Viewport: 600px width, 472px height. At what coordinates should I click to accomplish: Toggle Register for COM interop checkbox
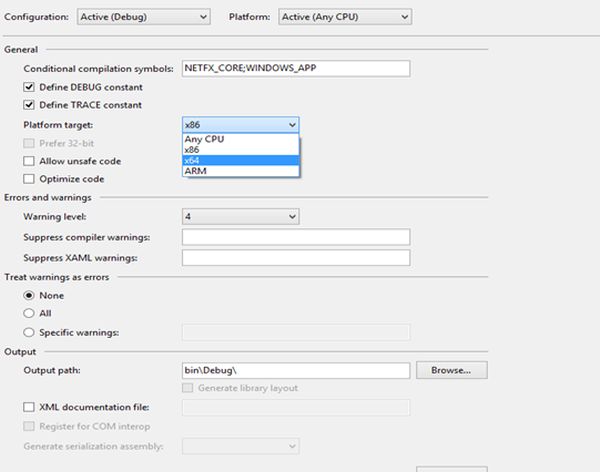click(29, 426)
